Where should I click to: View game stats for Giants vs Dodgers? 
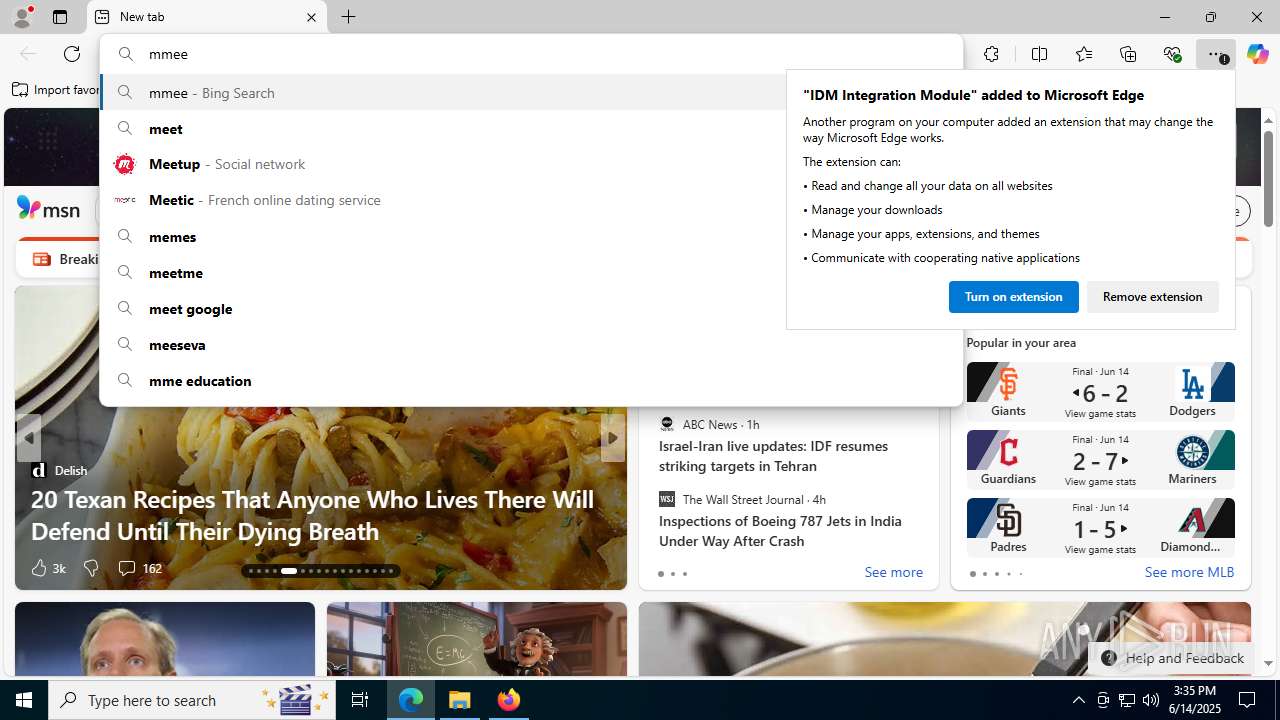click(1100, 414)
